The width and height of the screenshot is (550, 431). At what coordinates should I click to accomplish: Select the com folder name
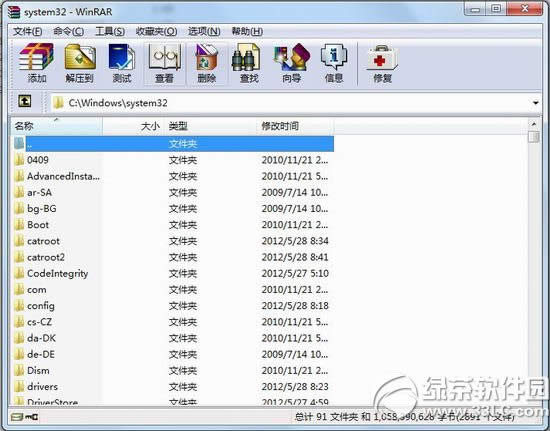pos(36,290)
